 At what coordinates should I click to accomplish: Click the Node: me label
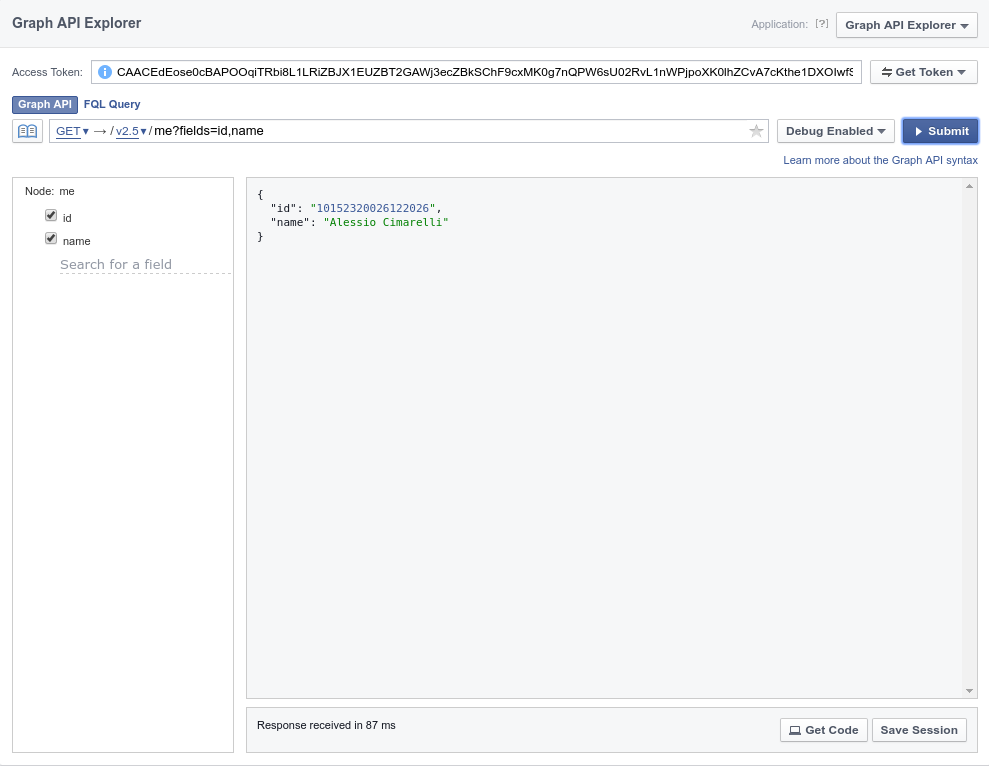[49, 191]
